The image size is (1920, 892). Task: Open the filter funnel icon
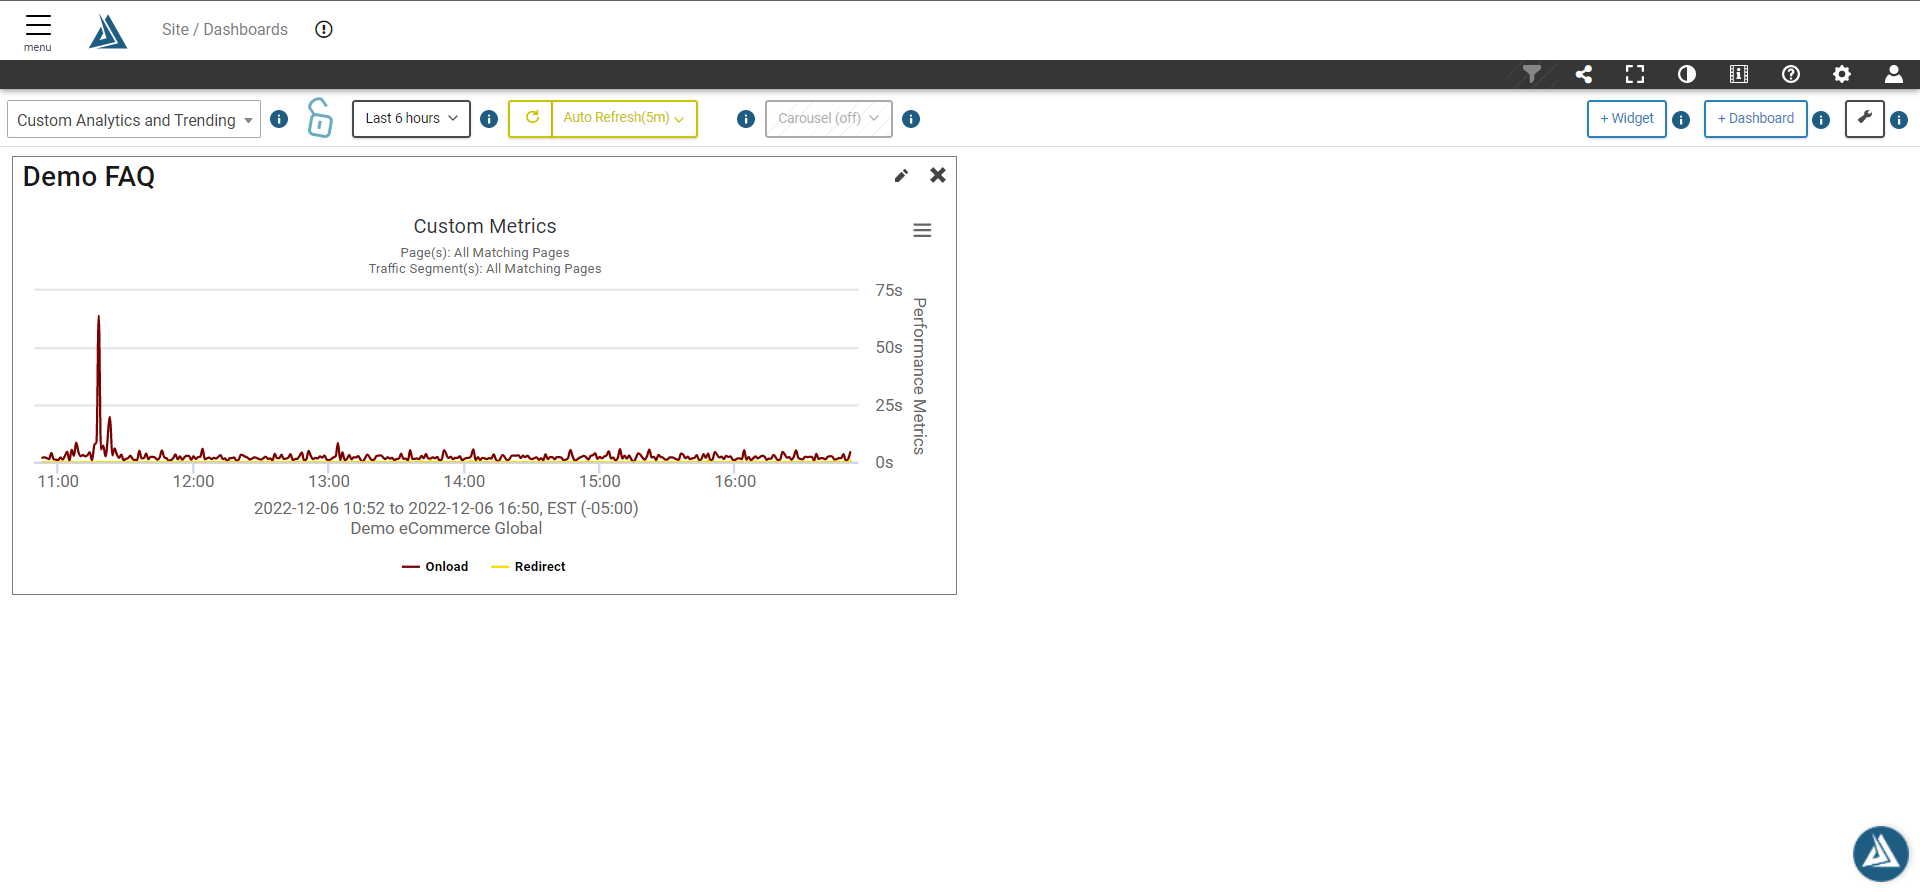click(1532, 74)
